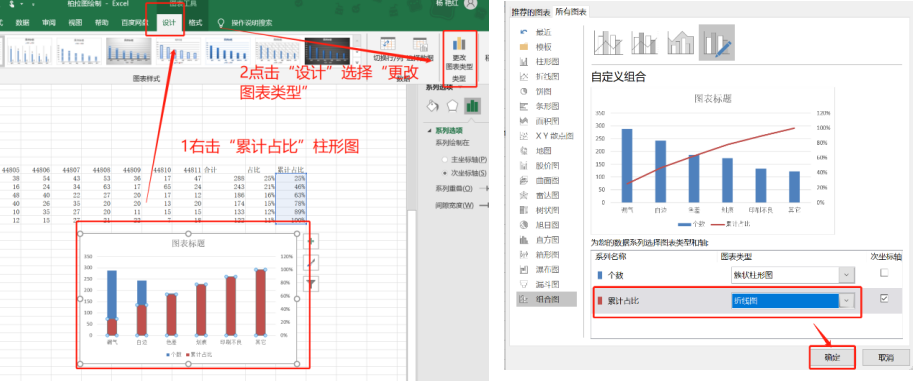Screen dimensions: 914x381
Task: Open chart type dropdown for 个数 series
Action: click(x=845, y=275)
